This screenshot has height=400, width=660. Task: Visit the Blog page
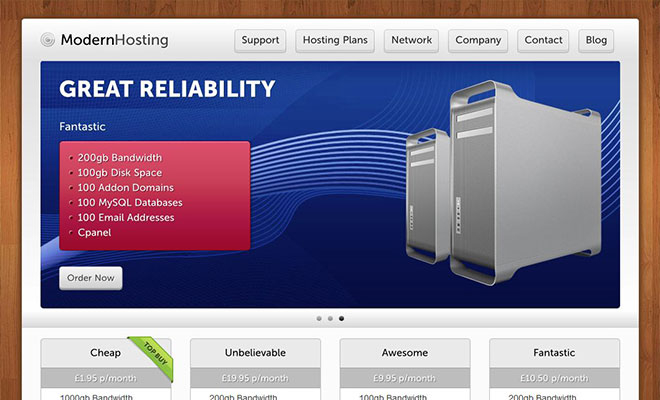[596, 41]
